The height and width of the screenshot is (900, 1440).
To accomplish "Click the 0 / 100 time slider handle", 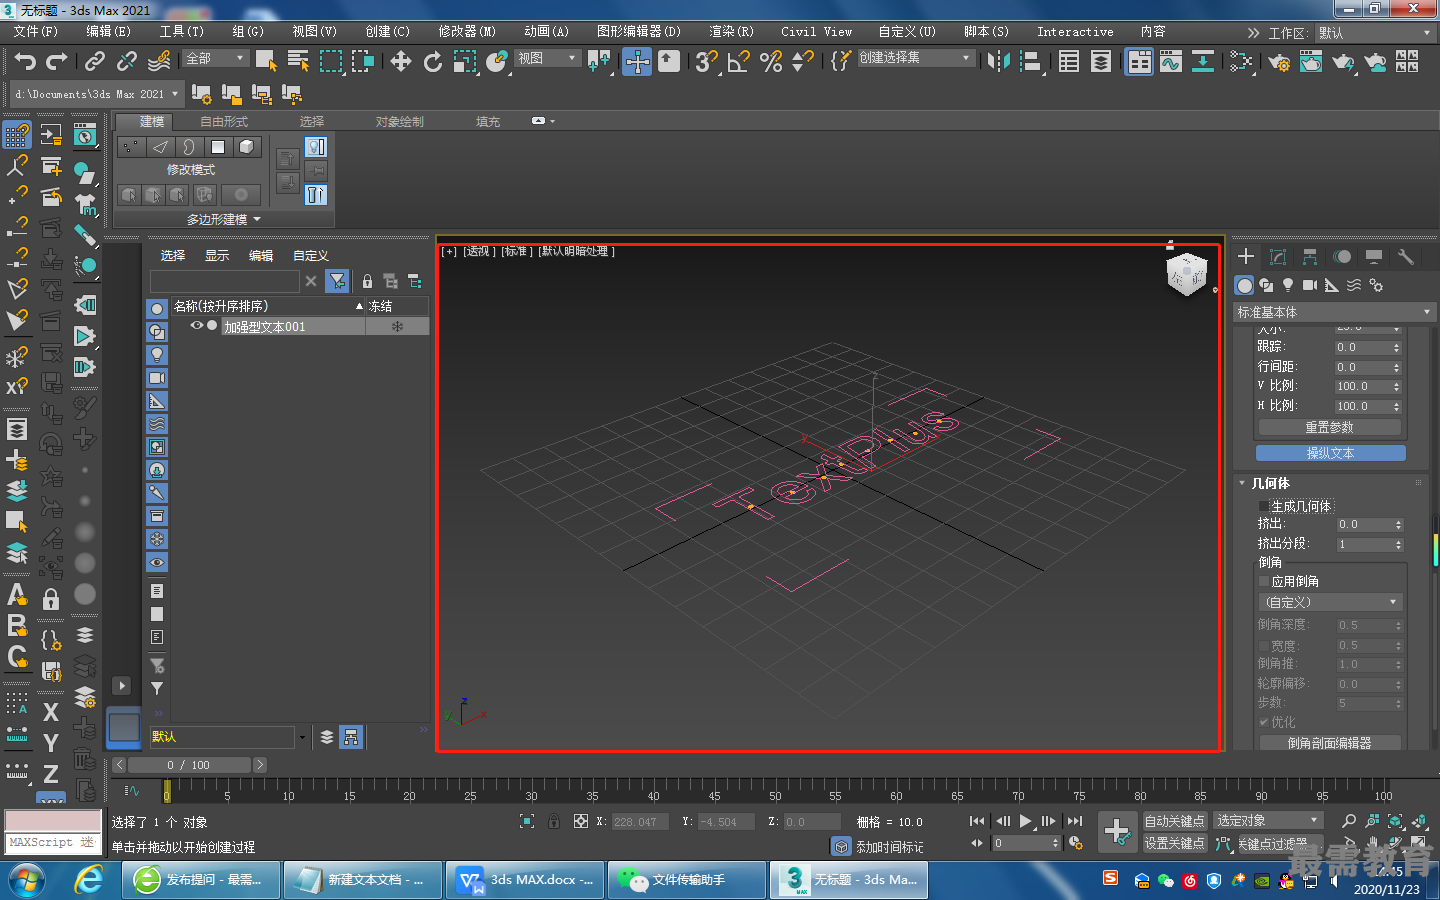I will (187, 765).
